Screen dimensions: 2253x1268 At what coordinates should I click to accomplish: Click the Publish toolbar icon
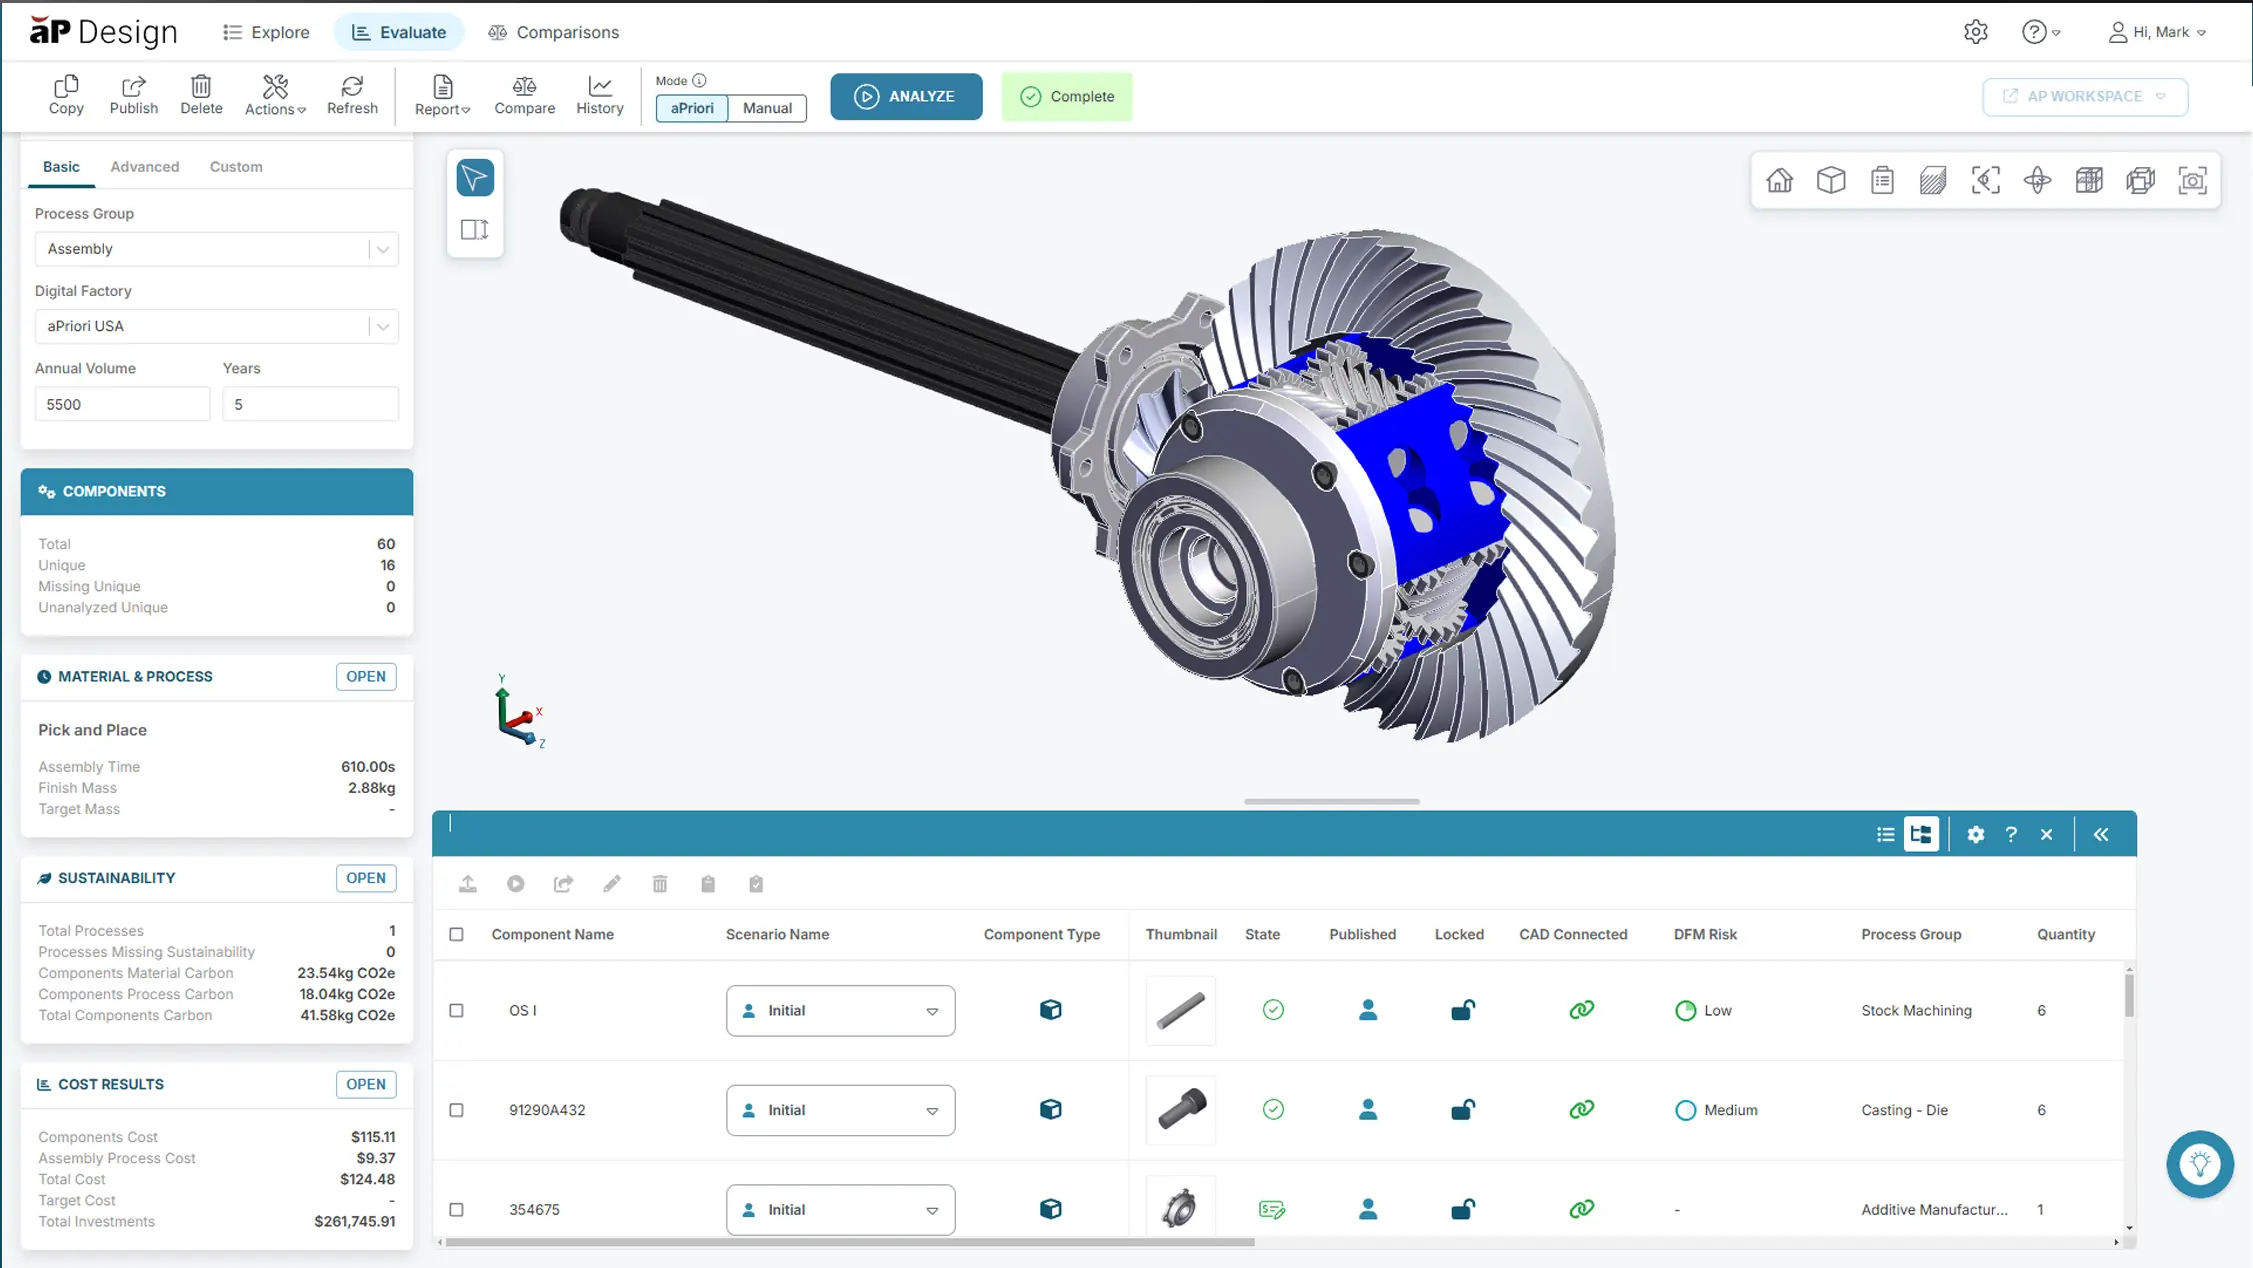point(133,95)
